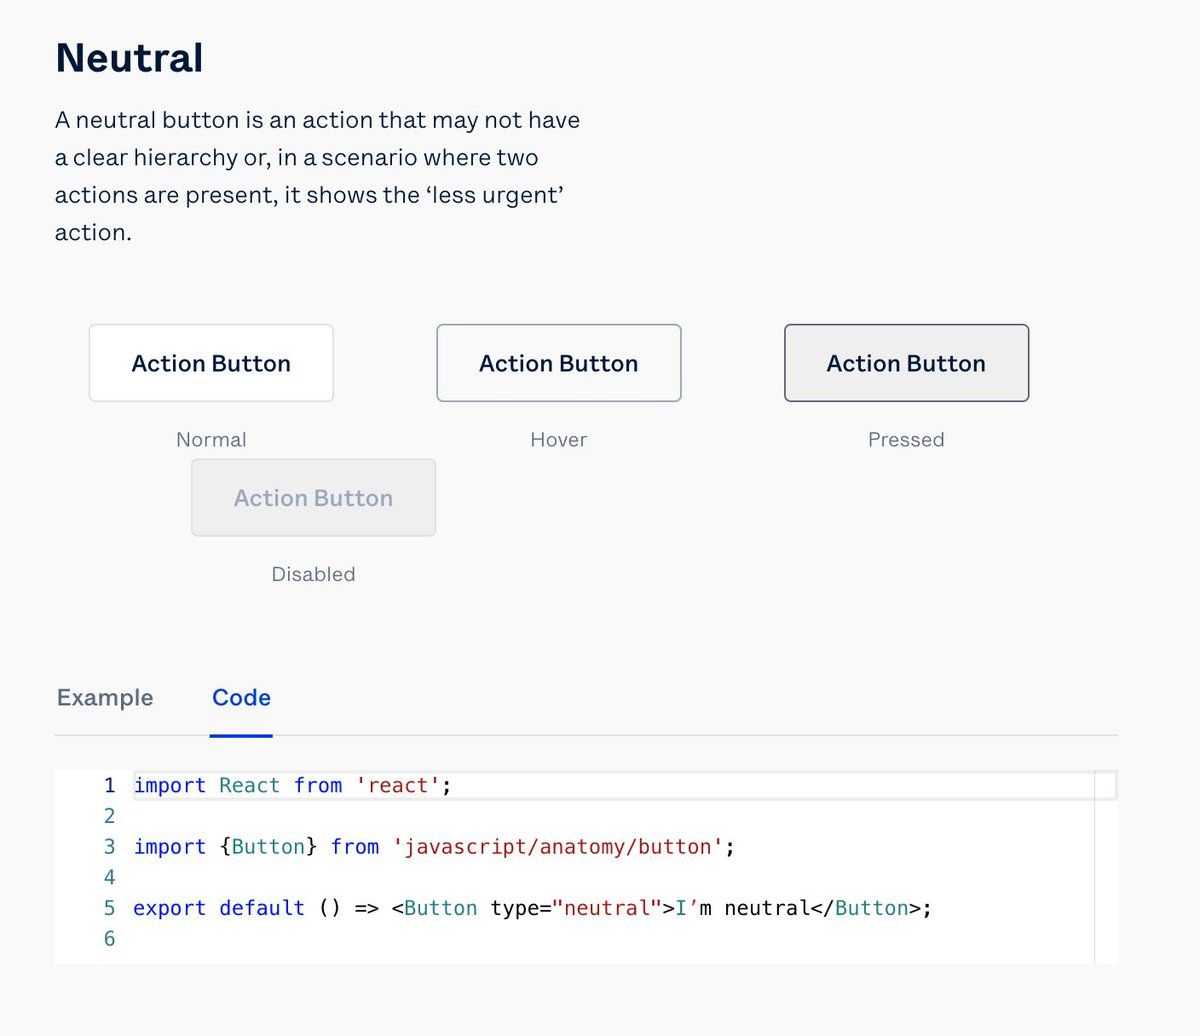Select the Code tab
This screenshot has width=1200, height=1036.
click(241, 698)
